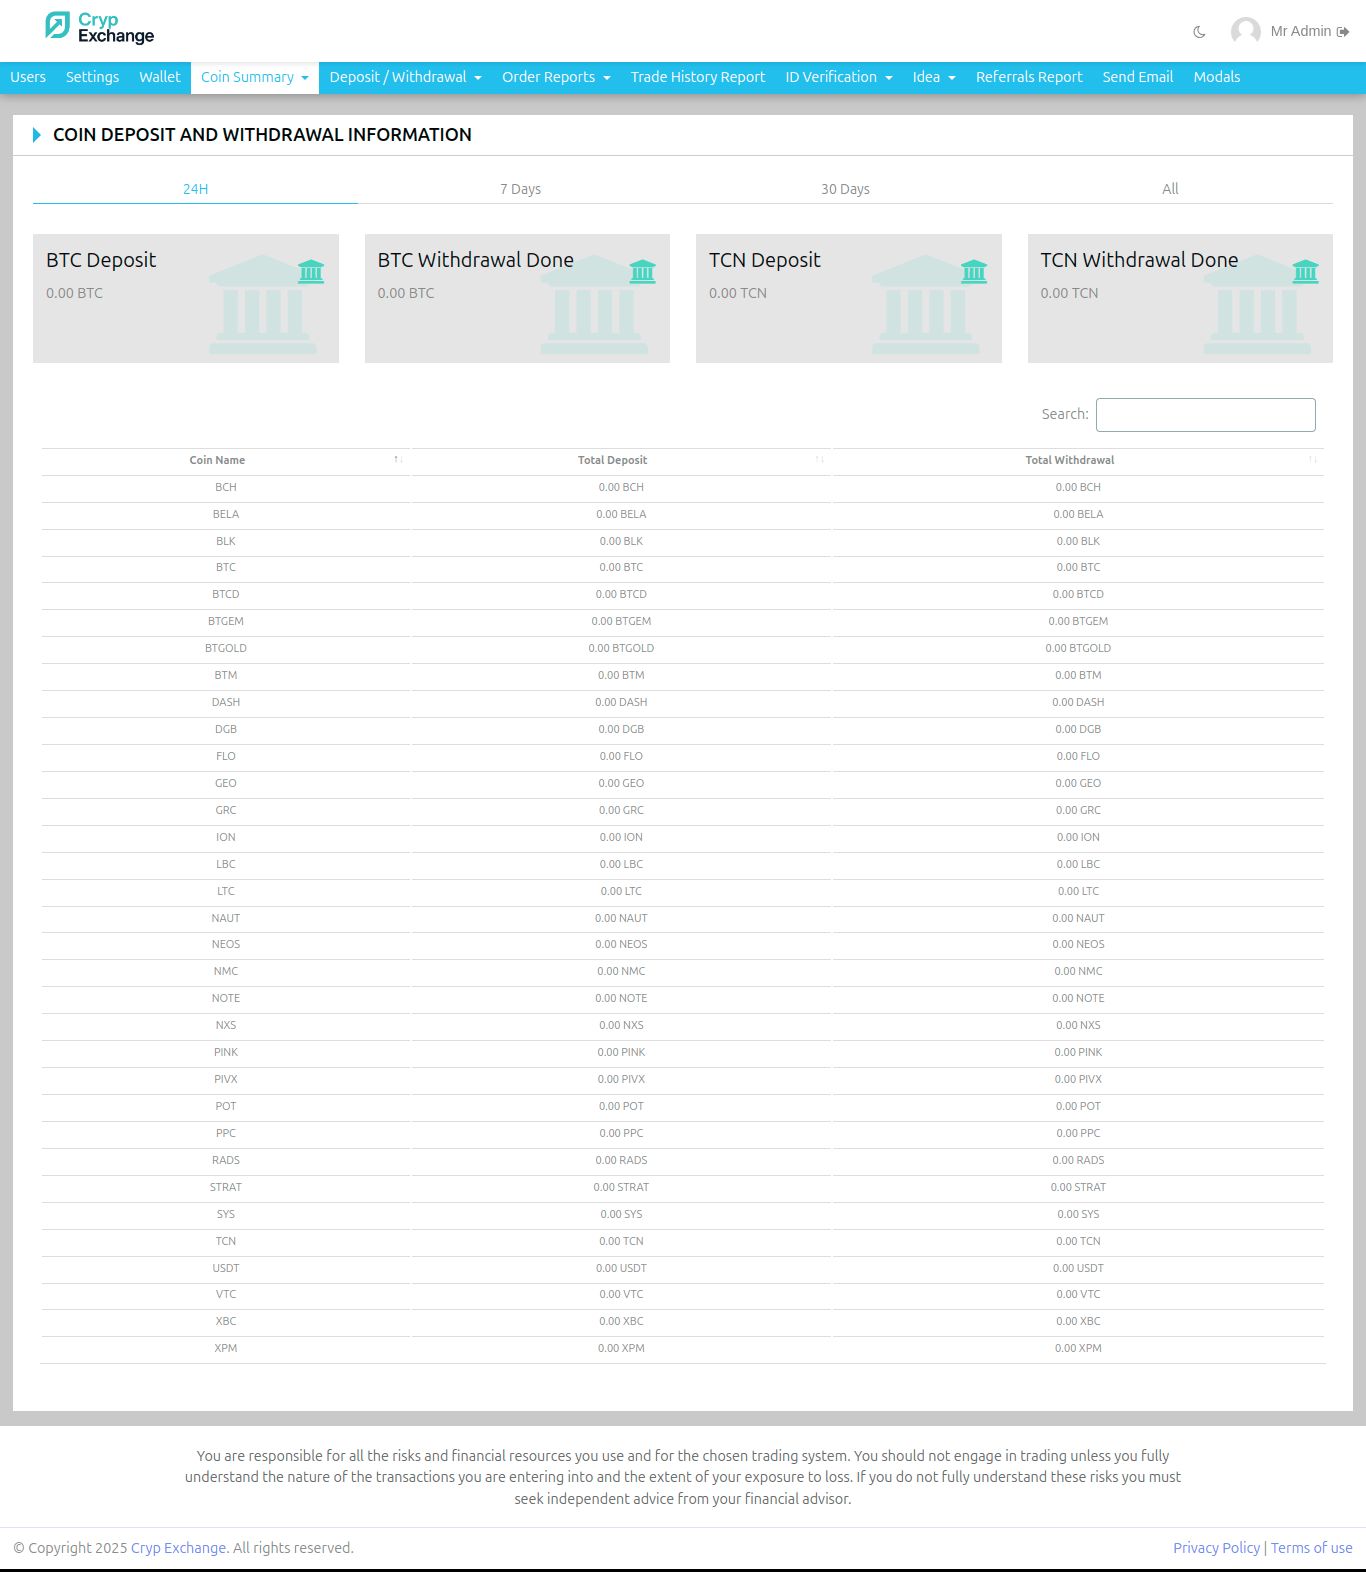Open the Privacy Policy link
The width and height of the screenshot is (1366, 1572).
tap(1216, 1548)
